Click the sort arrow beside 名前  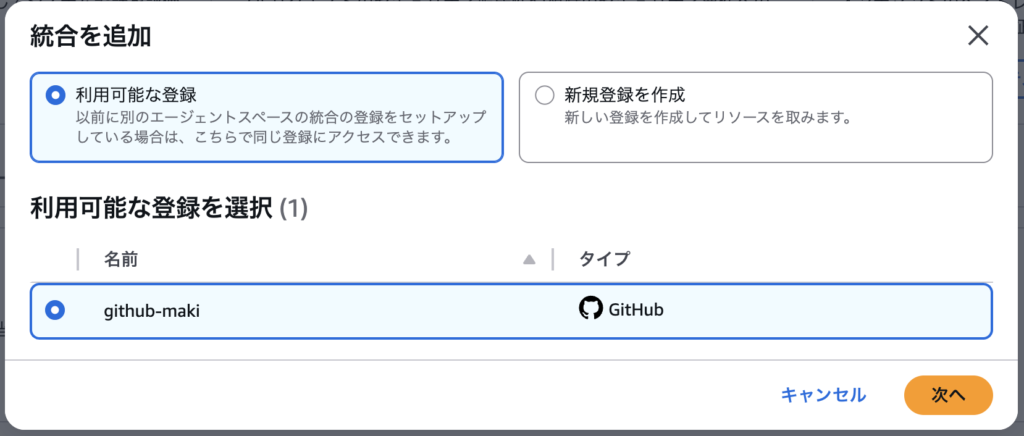pos(529,260)
